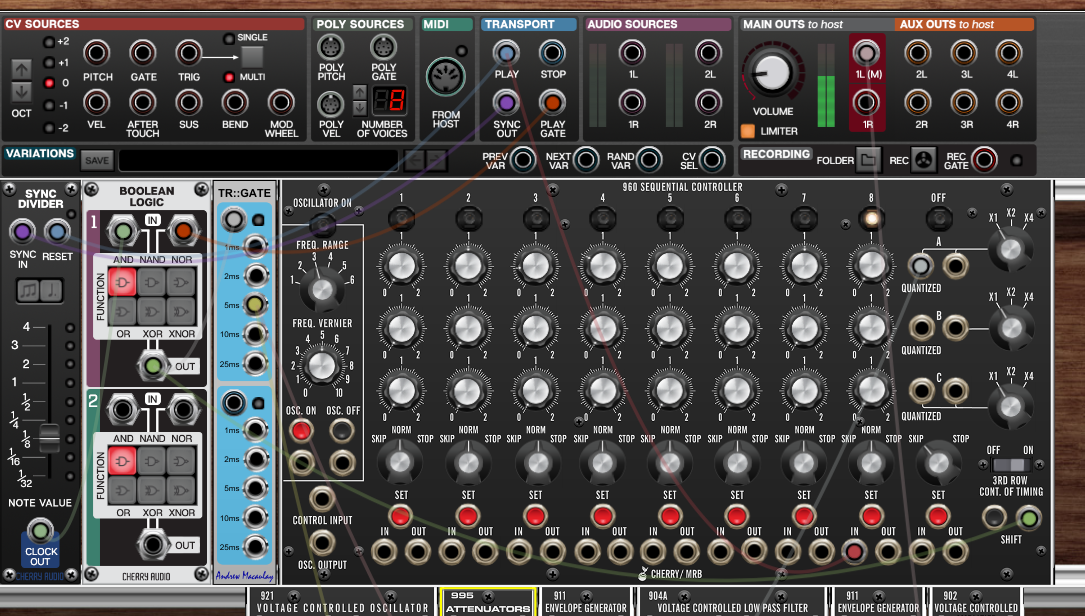Click the 960 CONTROL INPUT jack

coord(322,498)
